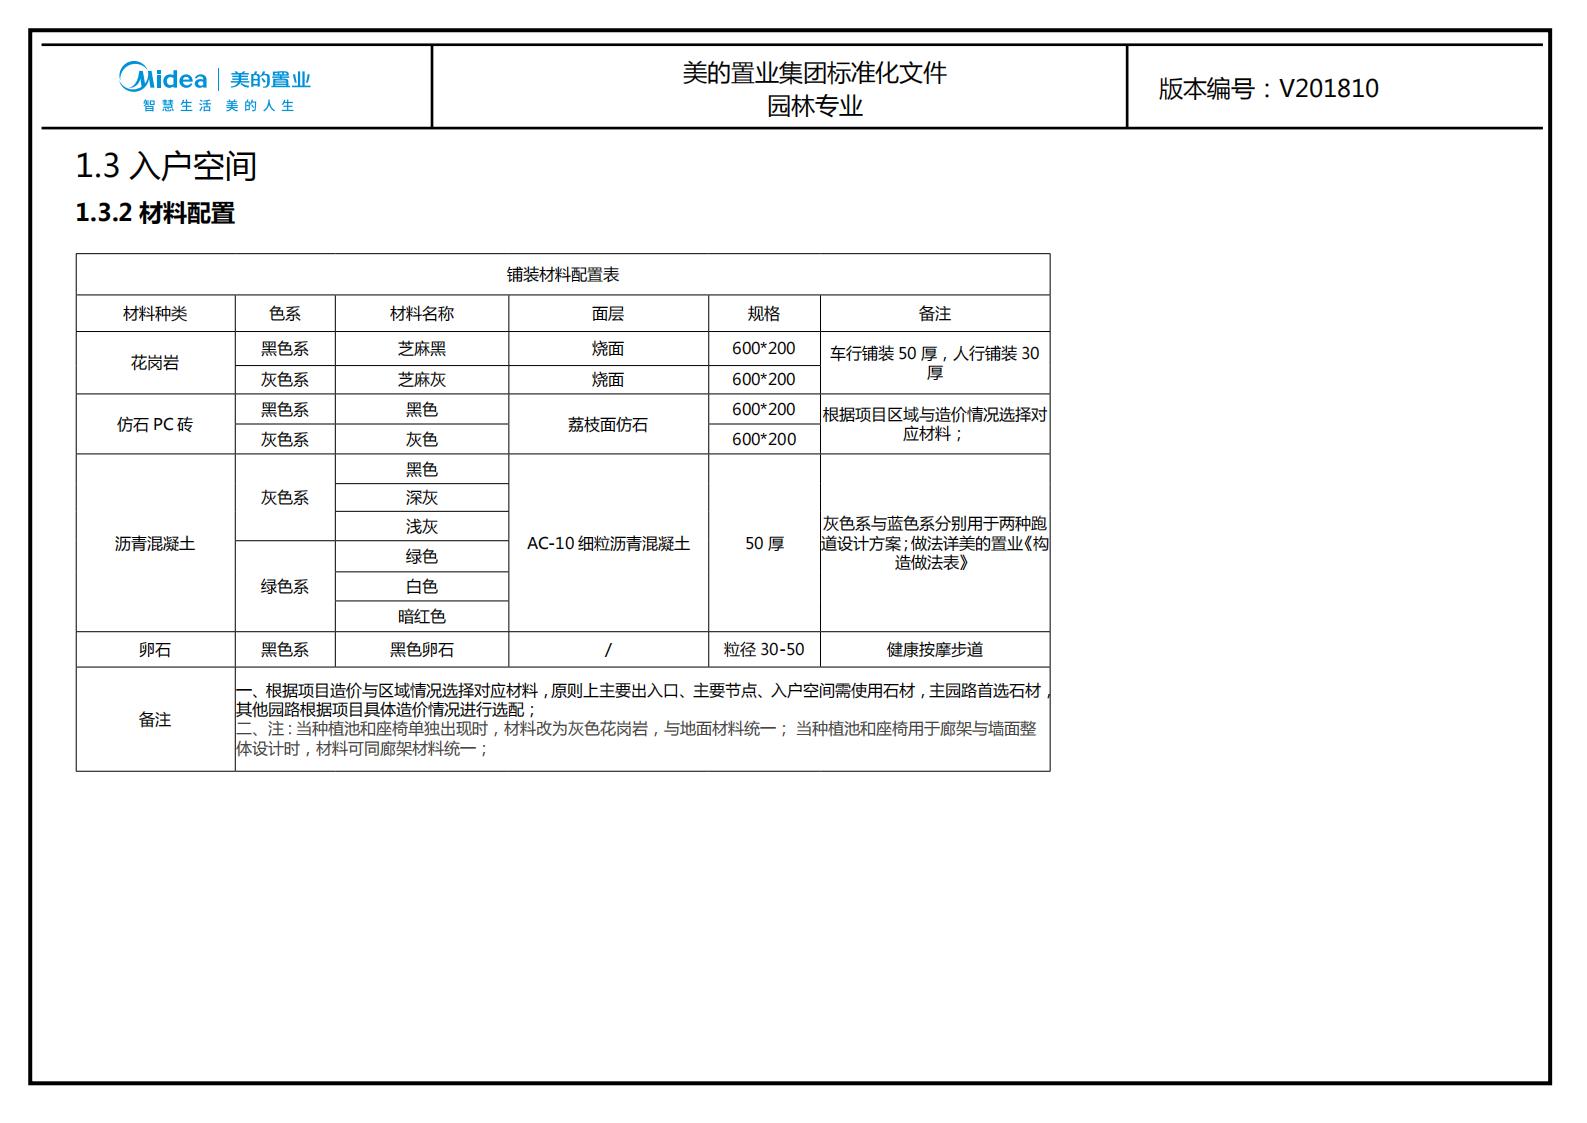Click the 暗红色 material name cell
This screenshot has width=1587, height=1123.
point(422,616)
